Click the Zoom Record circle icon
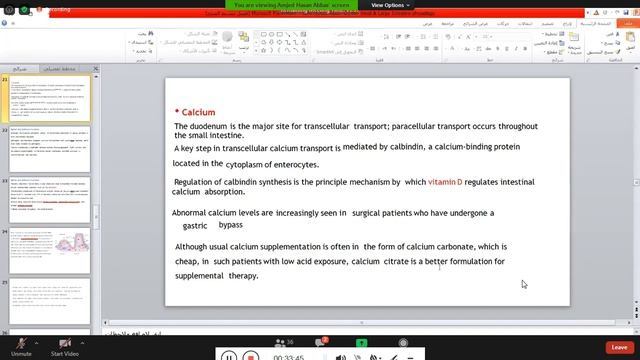The width and height of the screenshot is (640, 360). 403,343
